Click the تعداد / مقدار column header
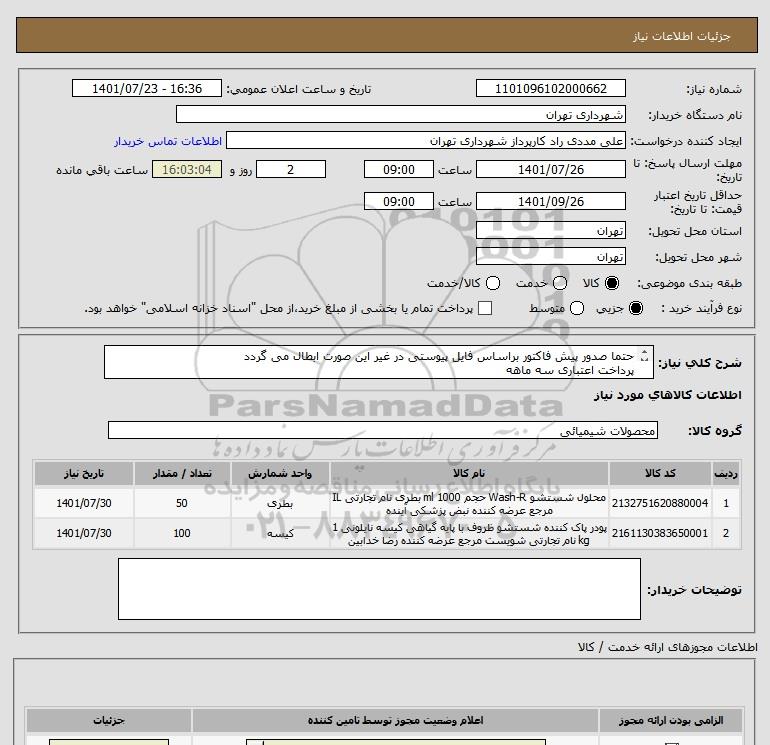 pos(182,473)
